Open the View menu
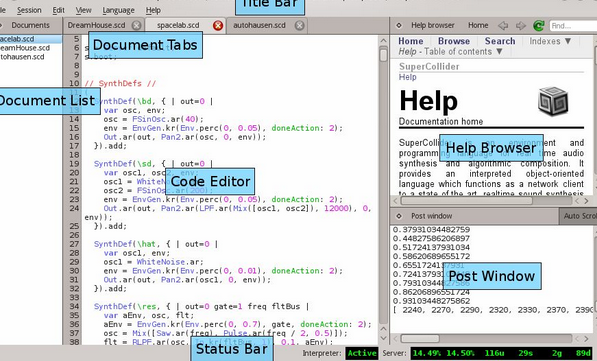 click(83, 10)
